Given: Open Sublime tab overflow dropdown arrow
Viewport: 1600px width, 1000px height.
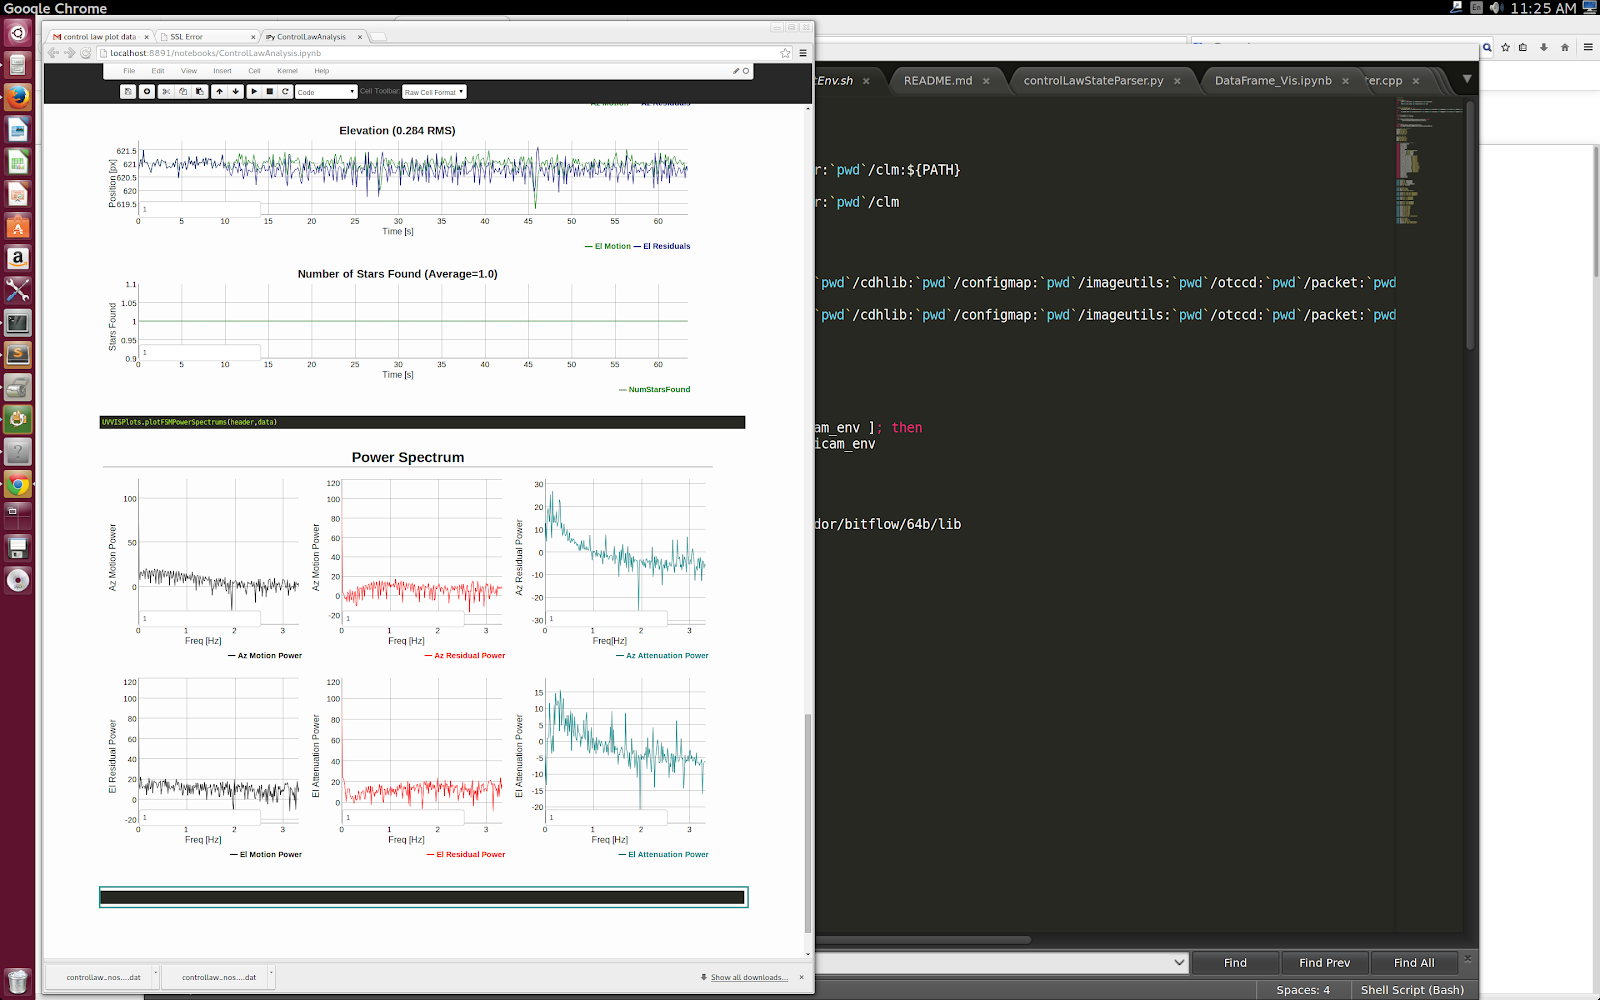Looking at the screenshot, I should 1467,78.
